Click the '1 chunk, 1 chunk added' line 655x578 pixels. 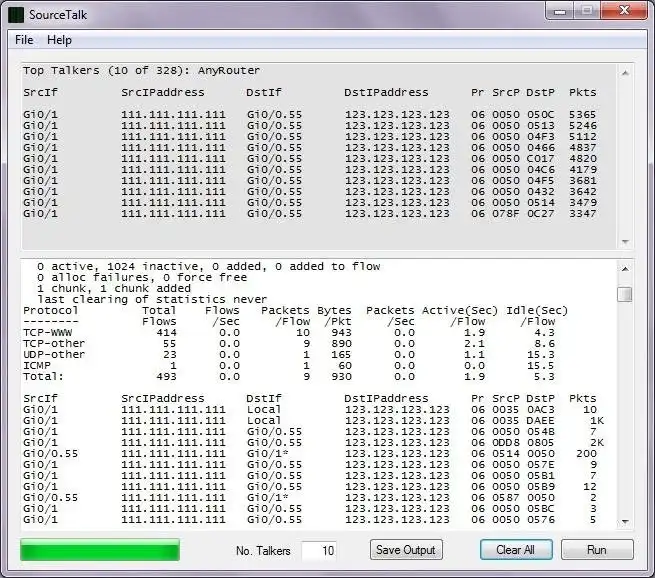point(114,288)
